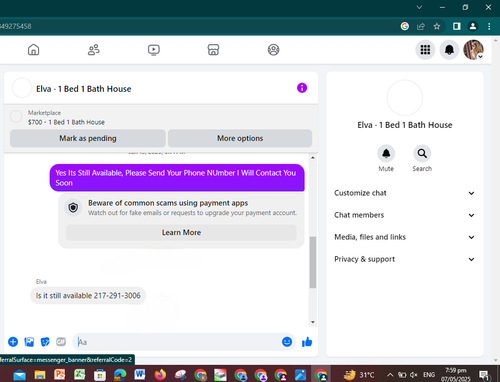
Task: Click the message input field
Action: pyautogui.click(x=183, y=342)
